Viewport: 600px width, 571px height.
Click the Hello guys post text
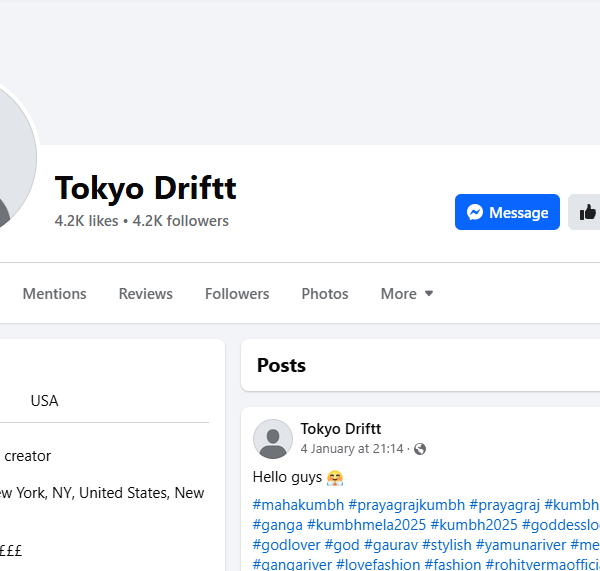287,477
